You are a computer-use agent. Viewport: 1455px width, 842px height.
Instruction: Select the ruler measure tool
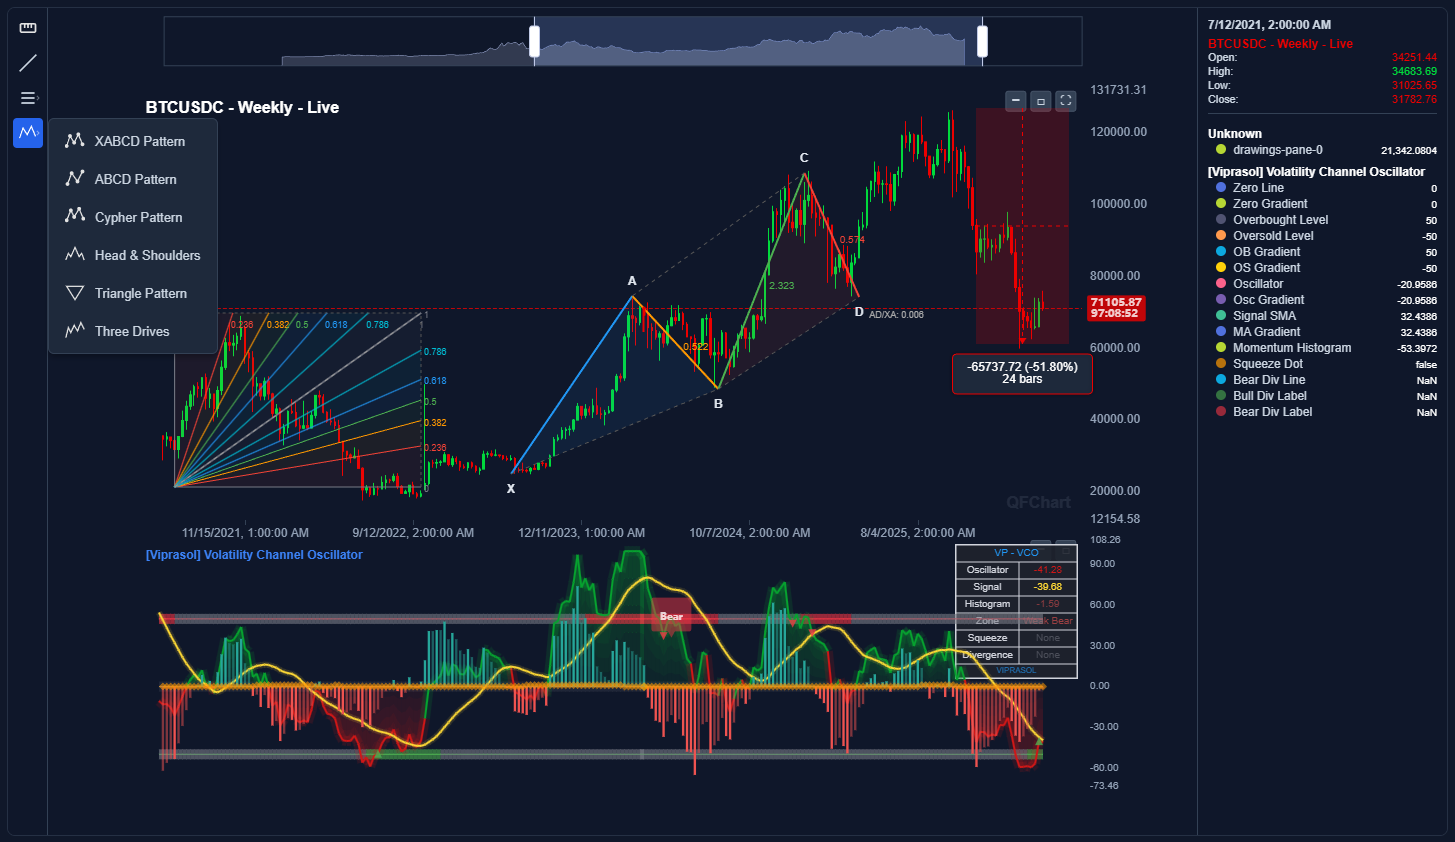click(27, 27)
